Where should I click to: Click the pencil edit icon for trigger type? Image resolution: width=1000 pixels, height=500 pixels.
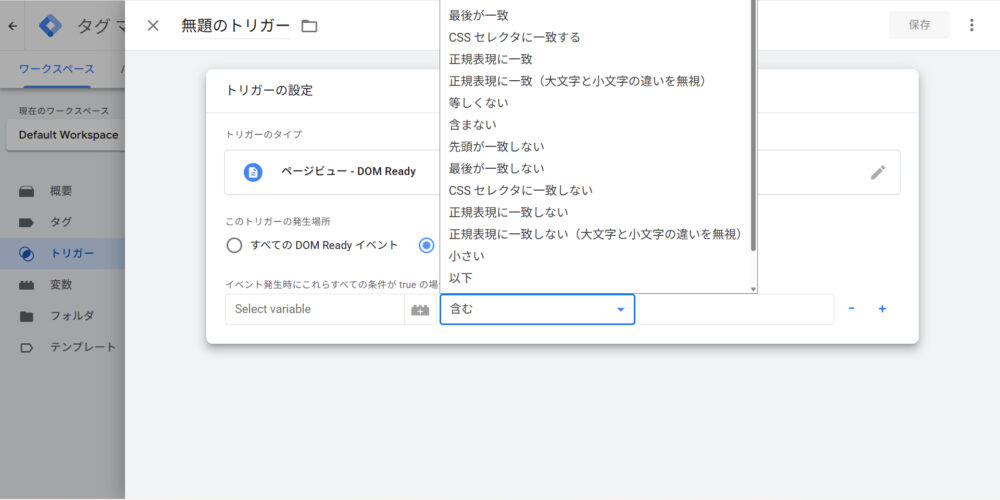tap(877, 172)
